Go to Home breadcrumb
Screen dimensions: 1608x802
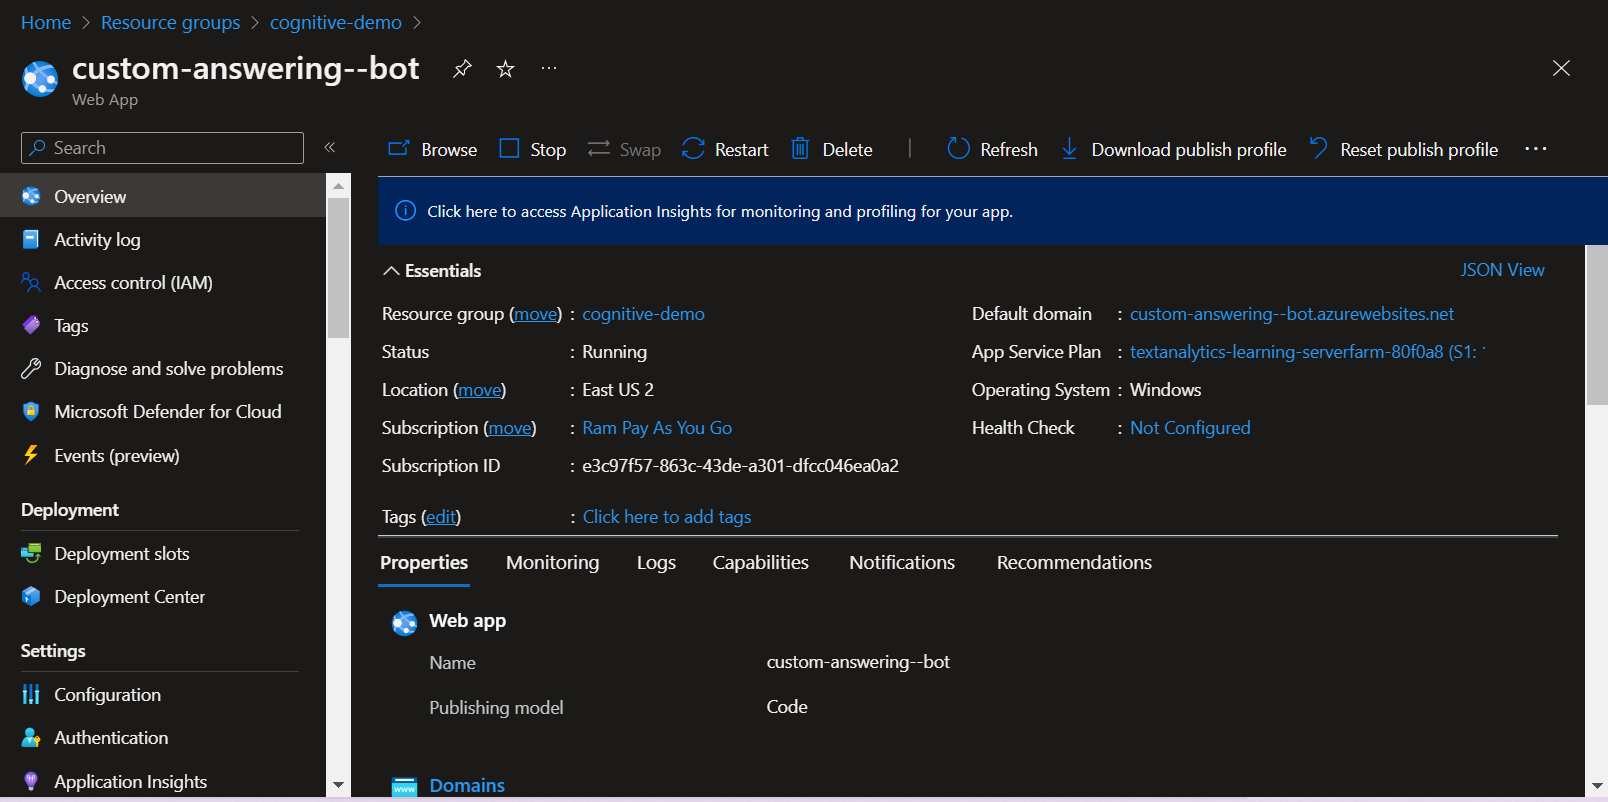pyautogui.click(x=46, y=22)
